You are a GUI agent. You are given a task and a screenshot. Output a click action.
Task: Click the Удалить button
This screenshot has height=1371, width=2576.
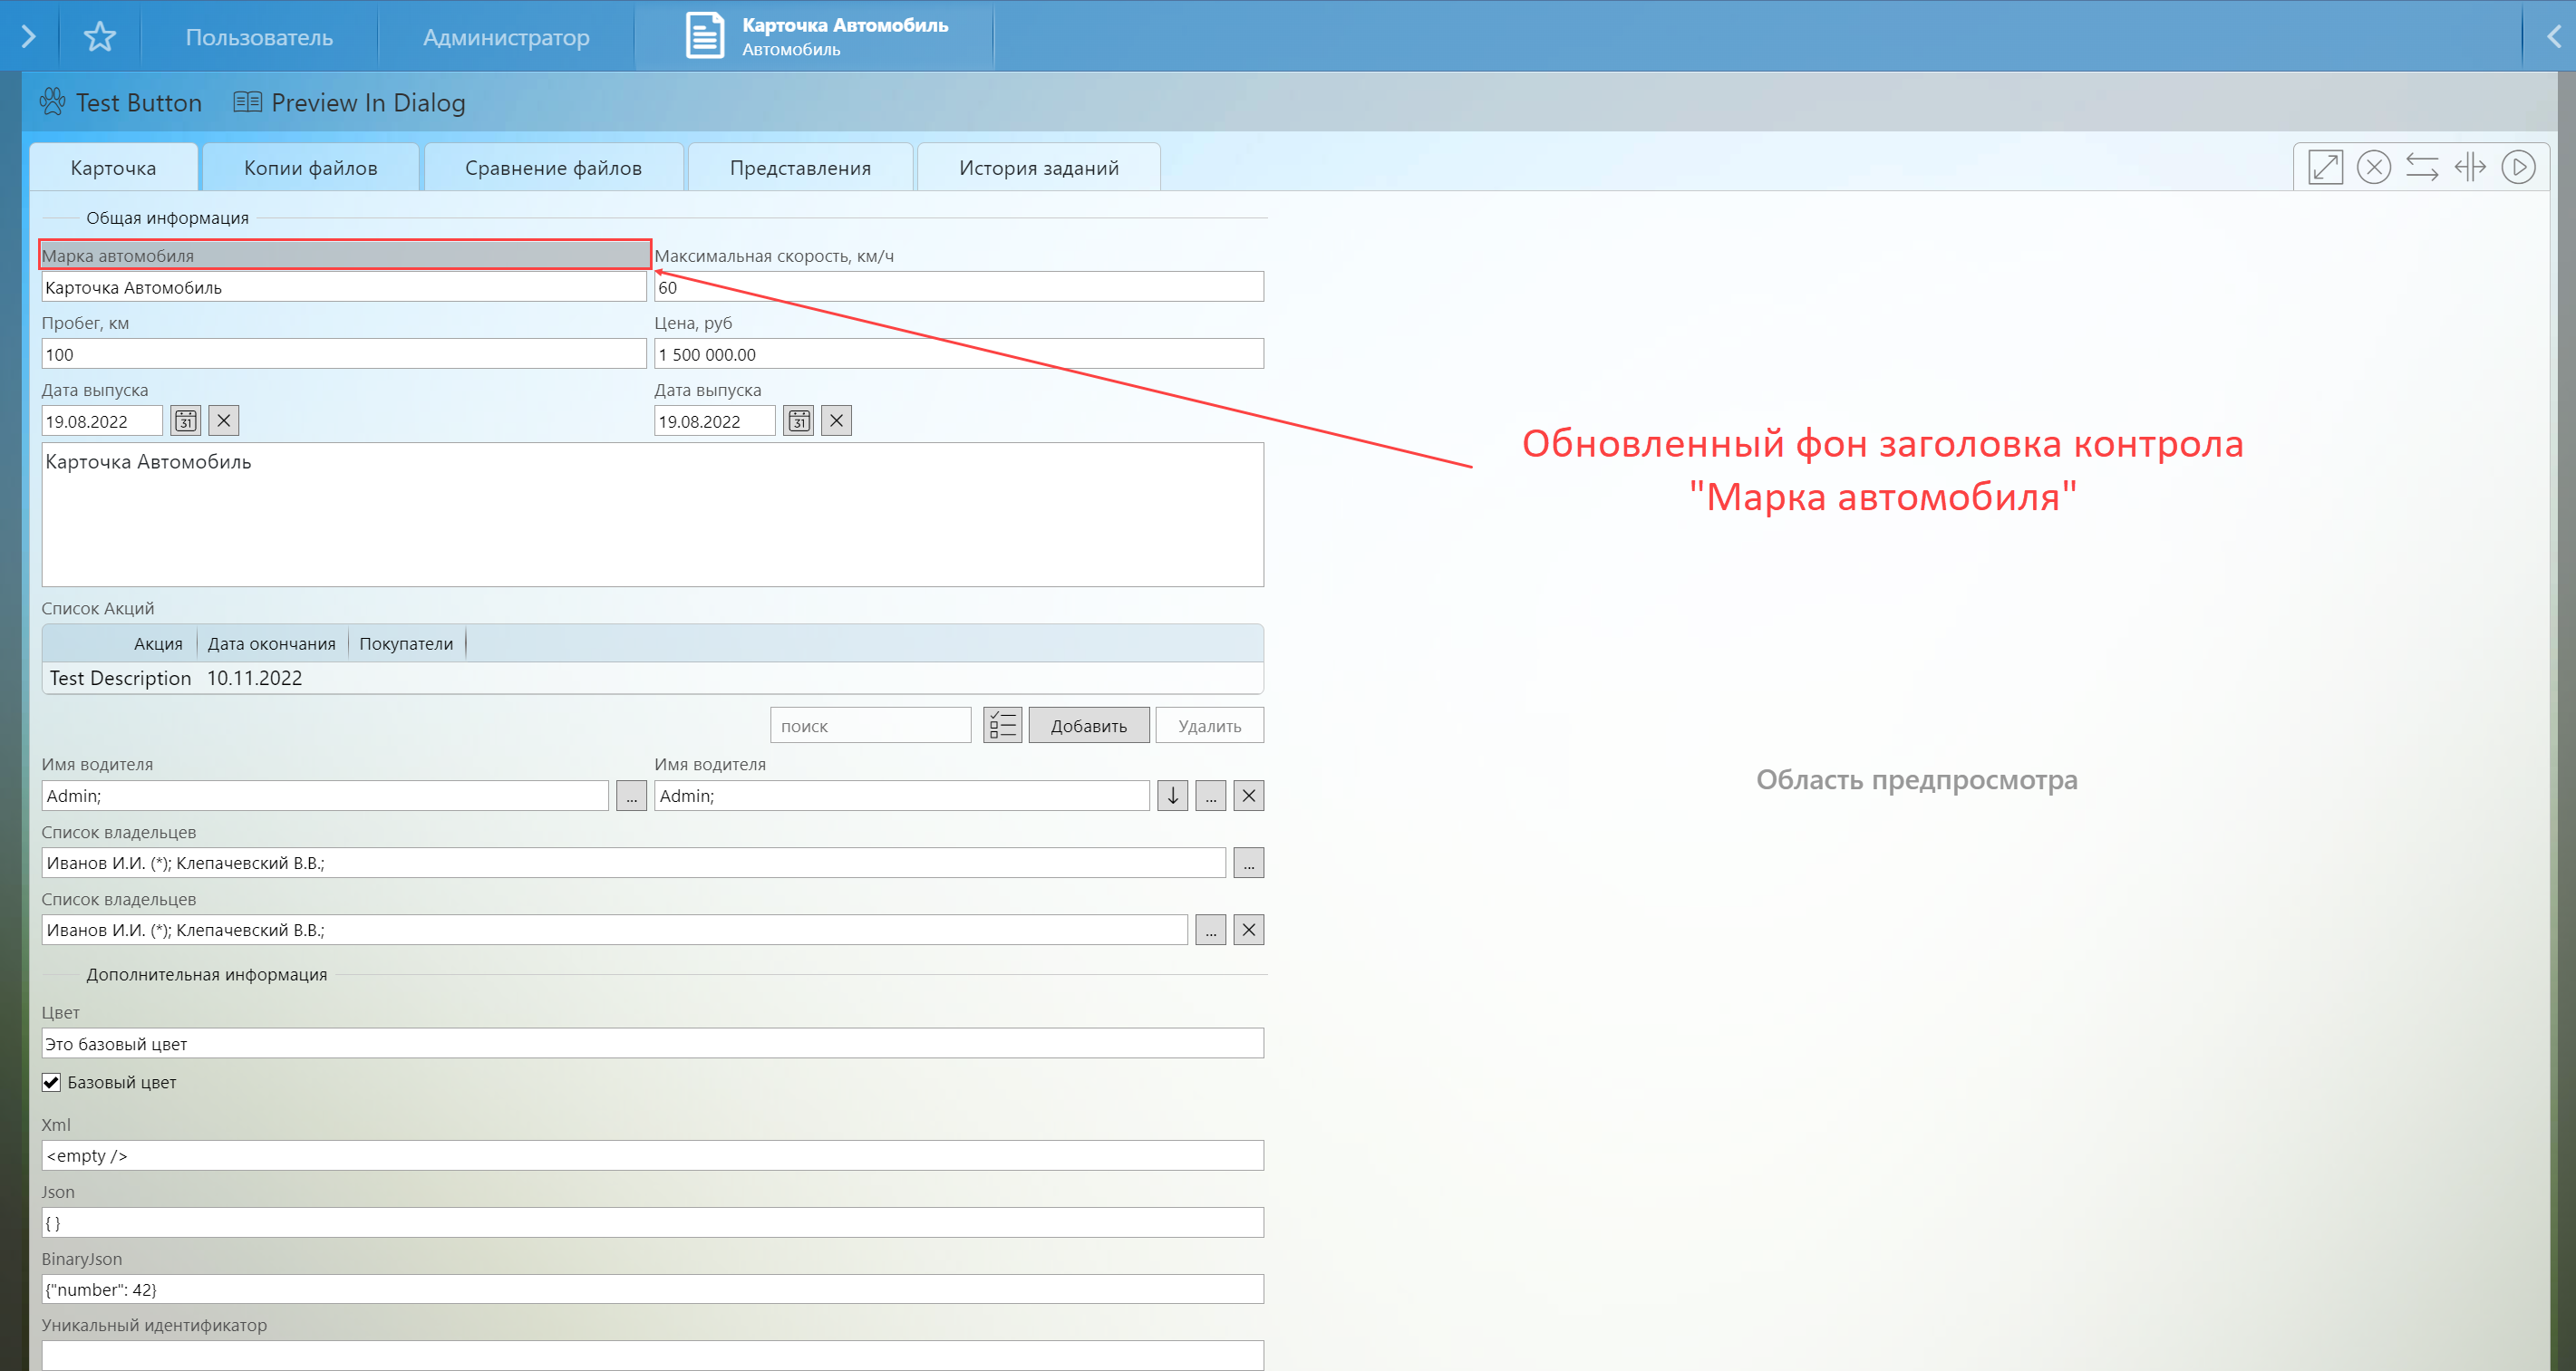click(x=1208, y=726)
